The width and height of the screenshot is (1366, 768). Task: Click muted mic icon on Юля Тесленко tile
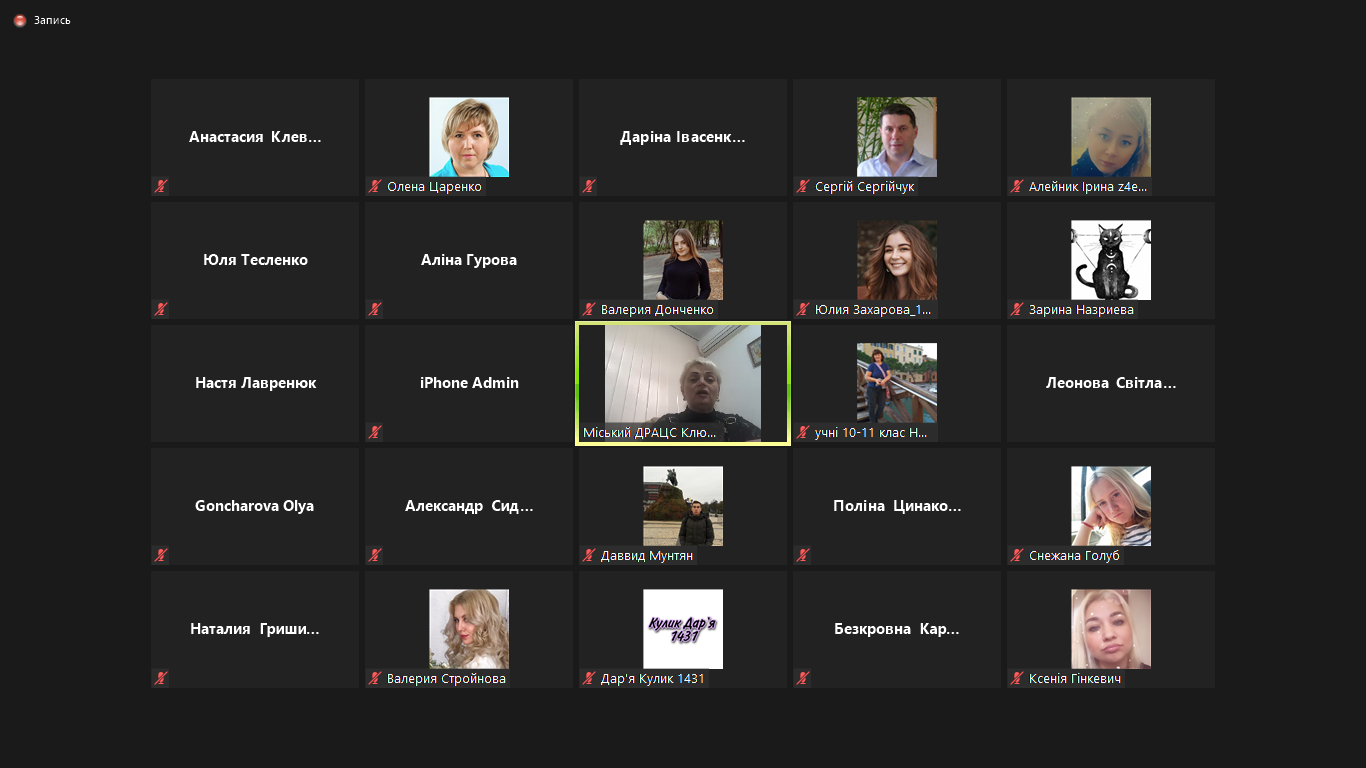[x=161, y=309]
